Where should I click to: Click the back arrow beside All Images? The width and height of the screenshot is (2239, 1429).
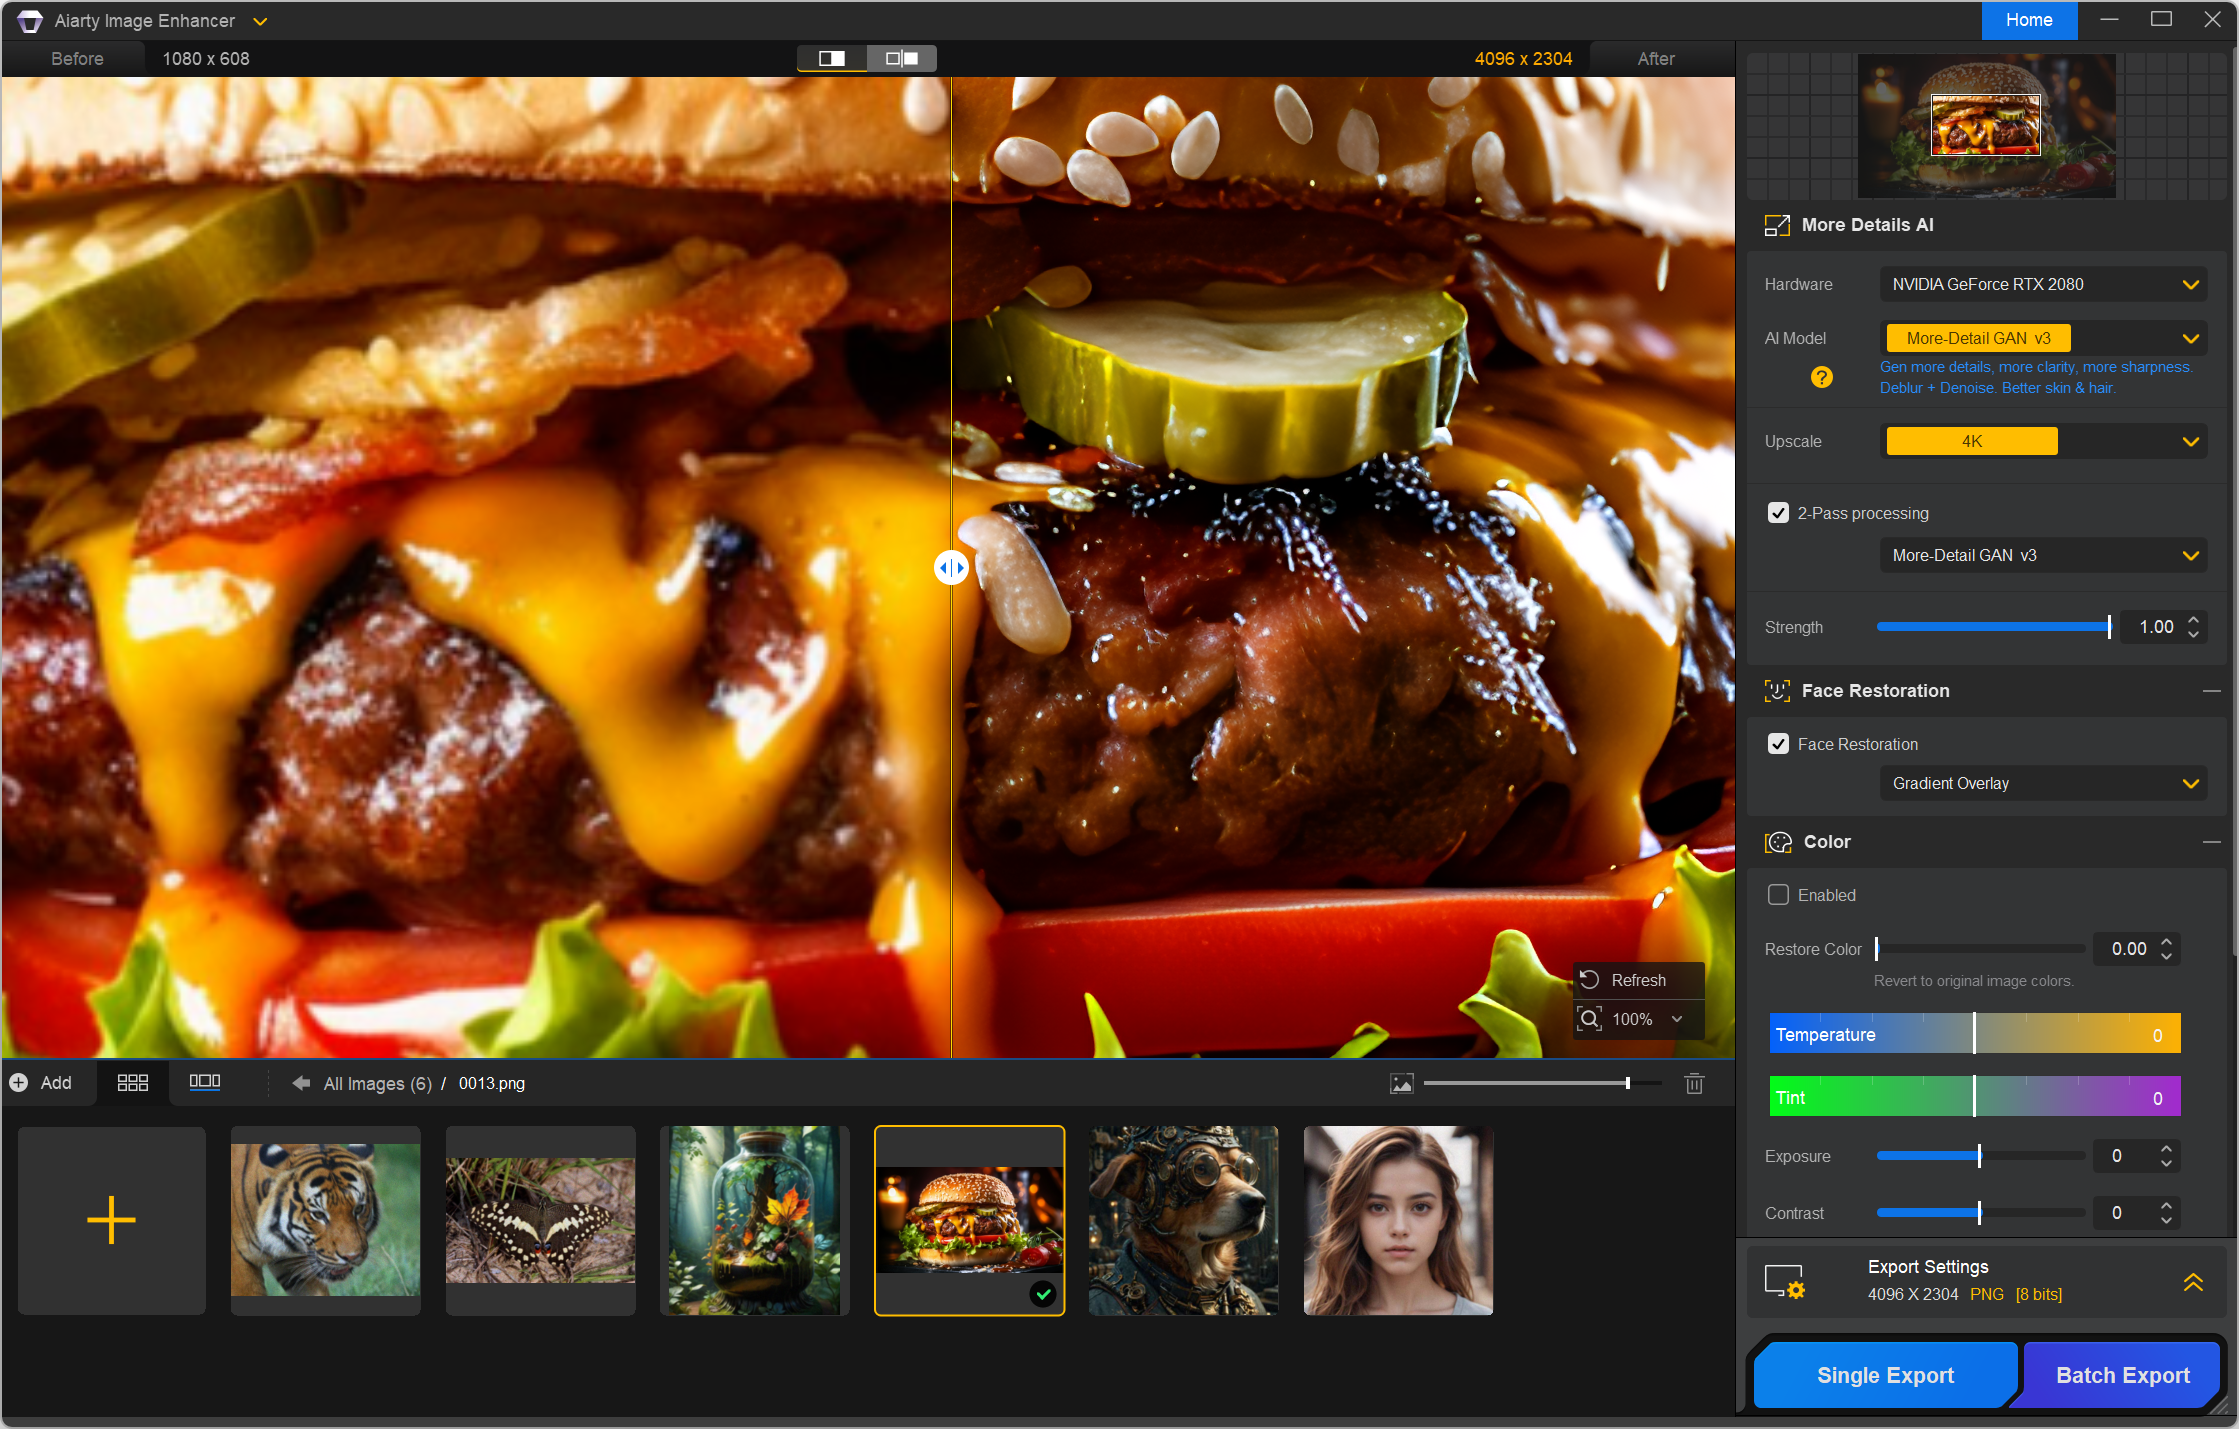(300, 1083)
